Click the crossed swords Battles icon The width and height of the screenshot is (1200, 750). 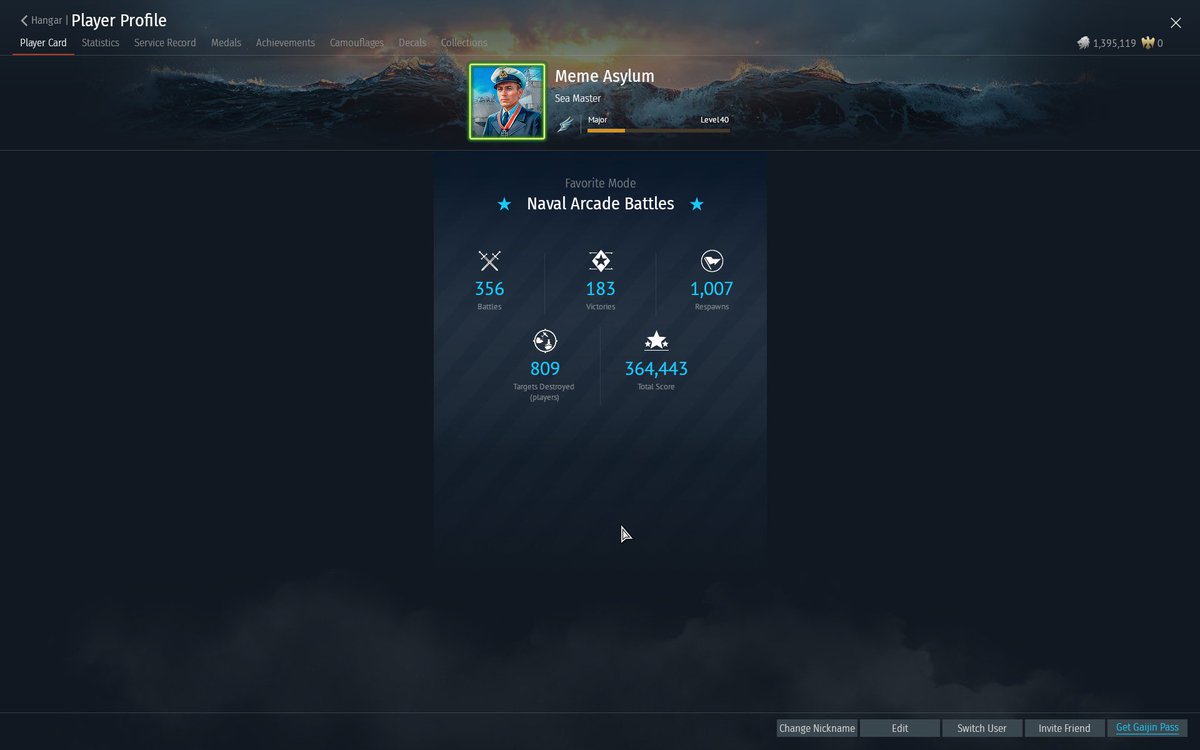click(x=489, y=261)
